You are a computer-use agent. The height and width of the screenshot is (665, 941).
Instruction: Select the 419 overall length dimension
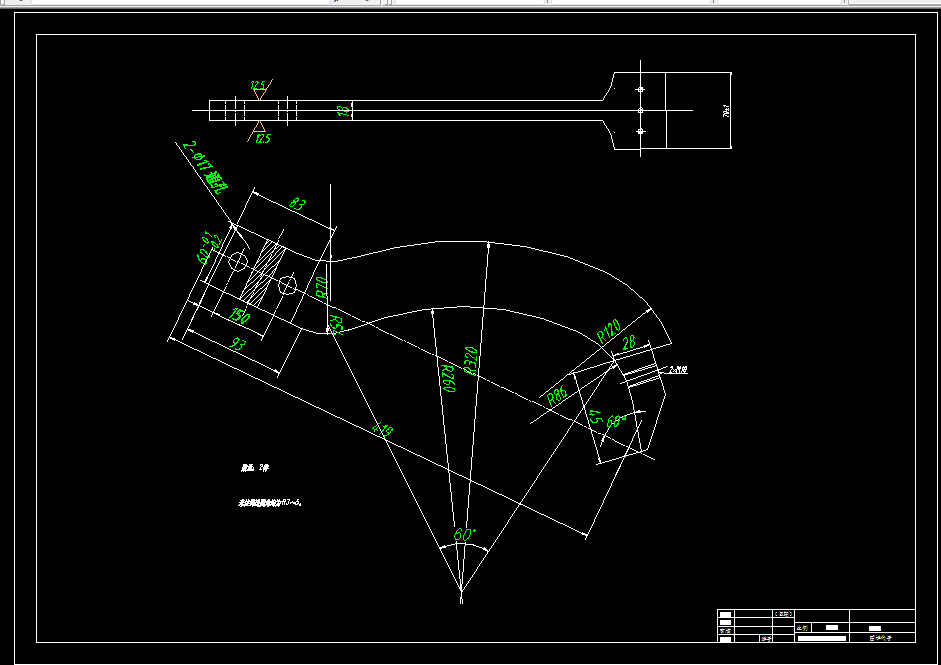(x=383, y=430)
